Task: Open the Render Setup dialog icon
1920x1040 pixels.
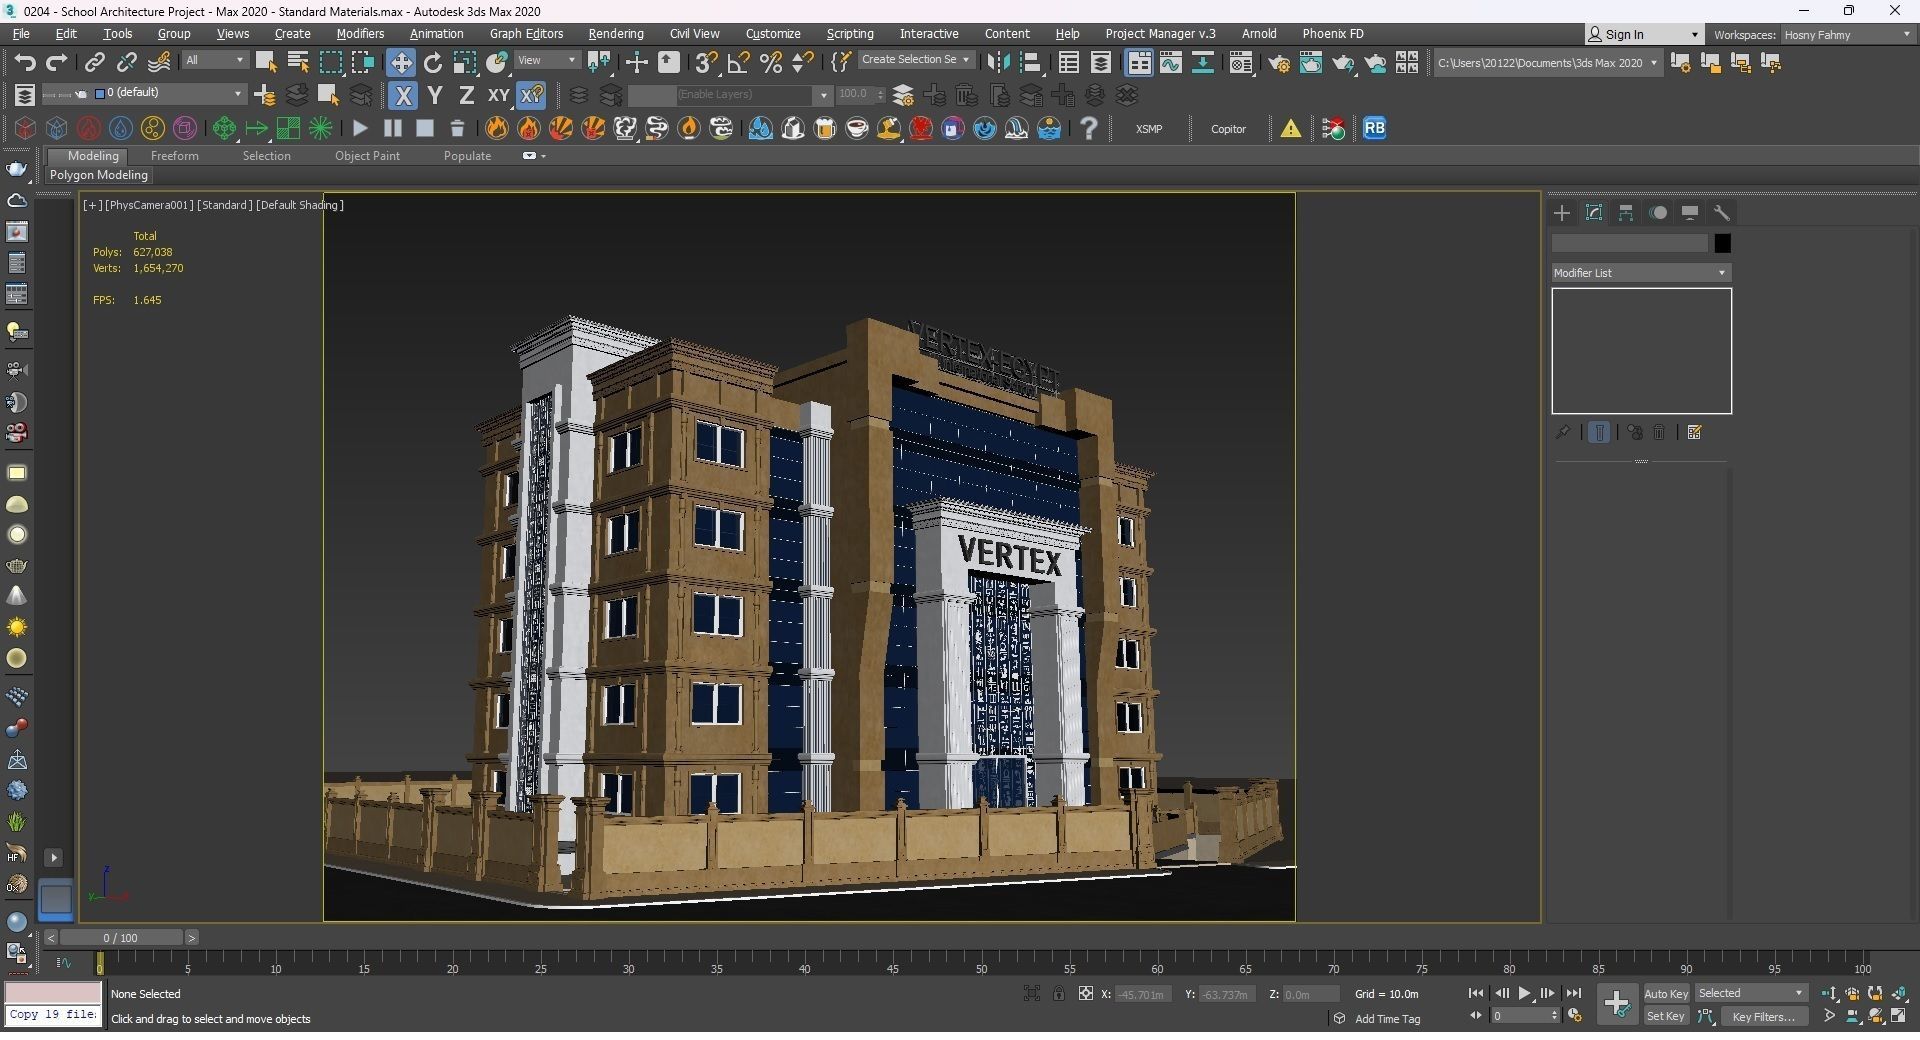Action: 1279,62
